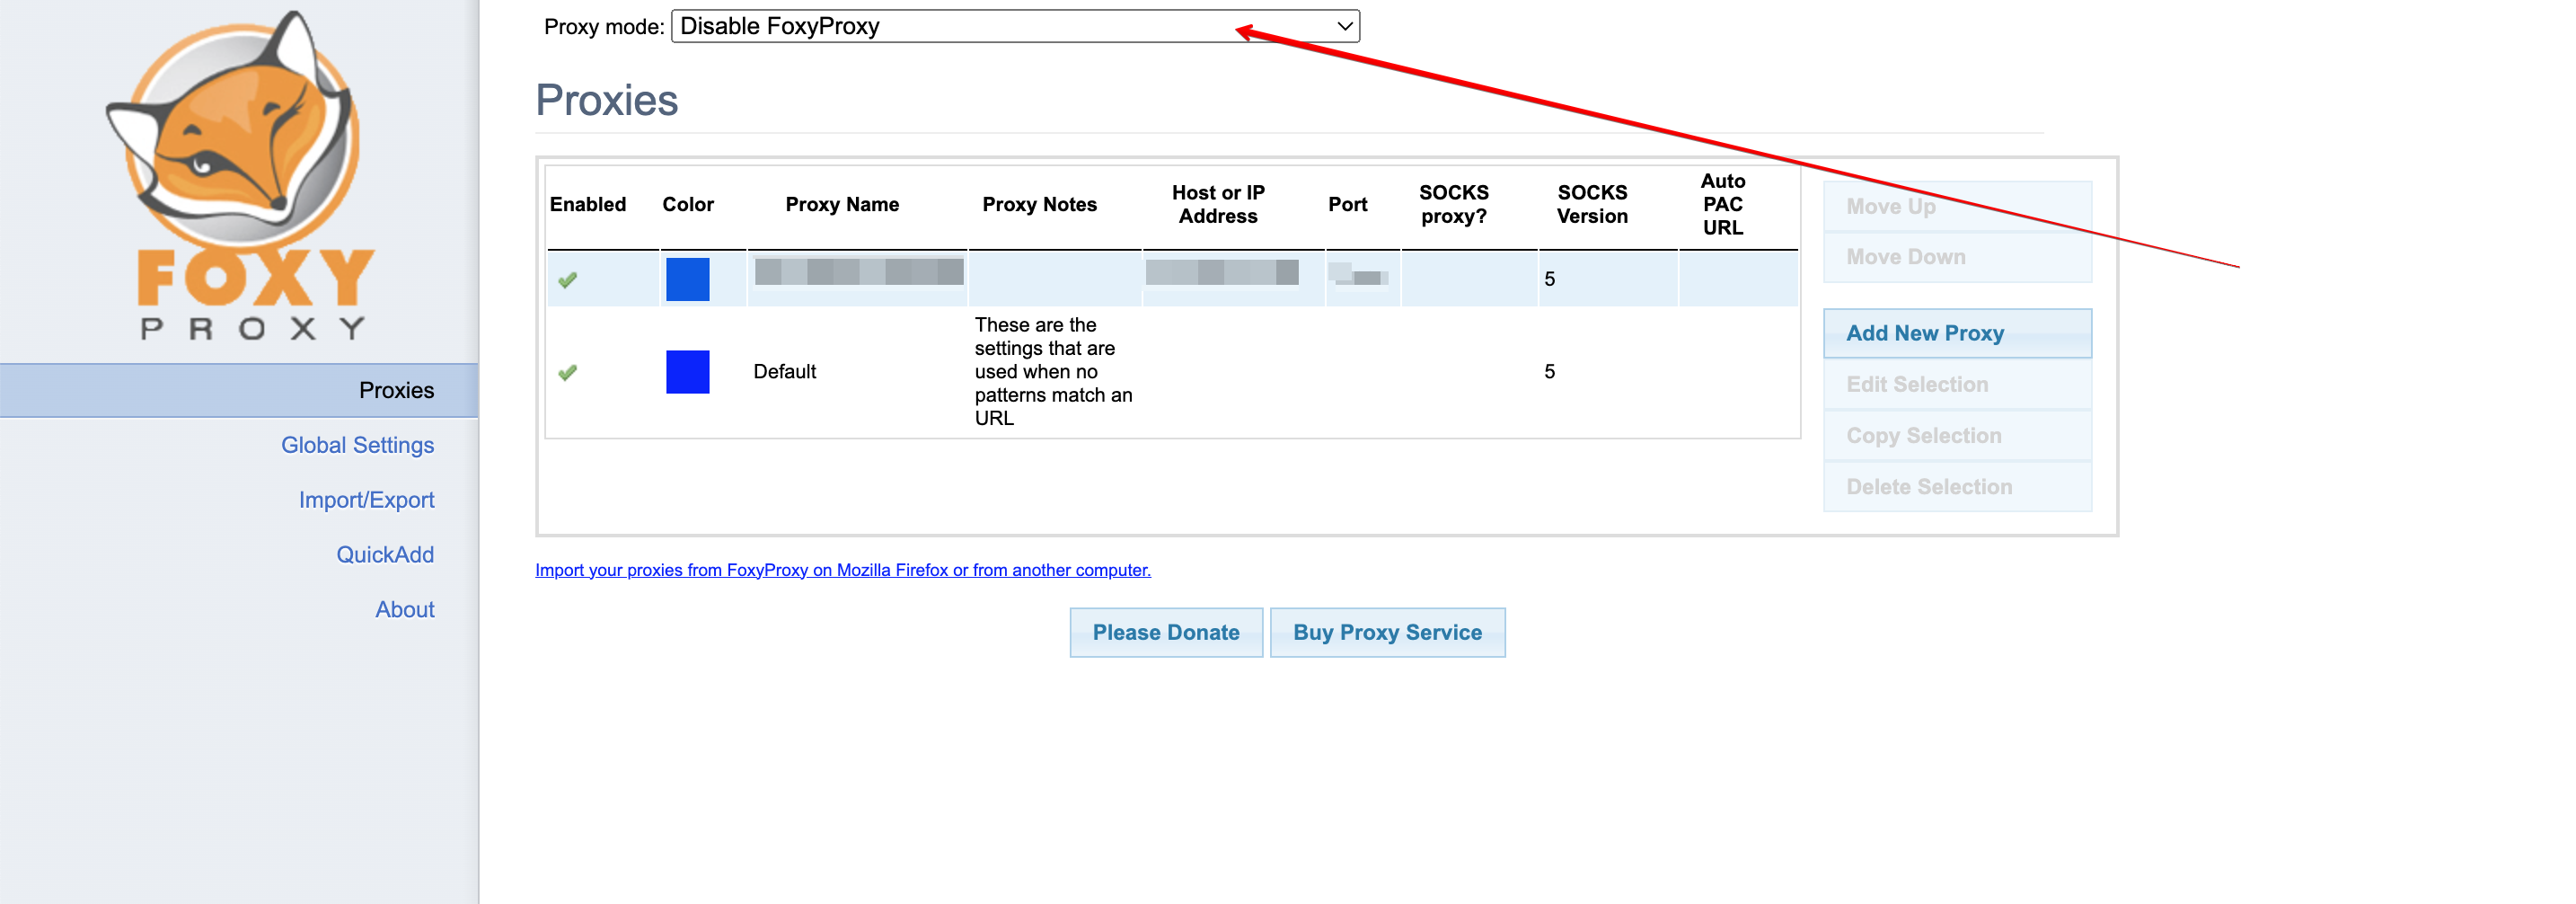Open the QuickAdd section
Screen dimensions: 2576x904
[385, 555]
